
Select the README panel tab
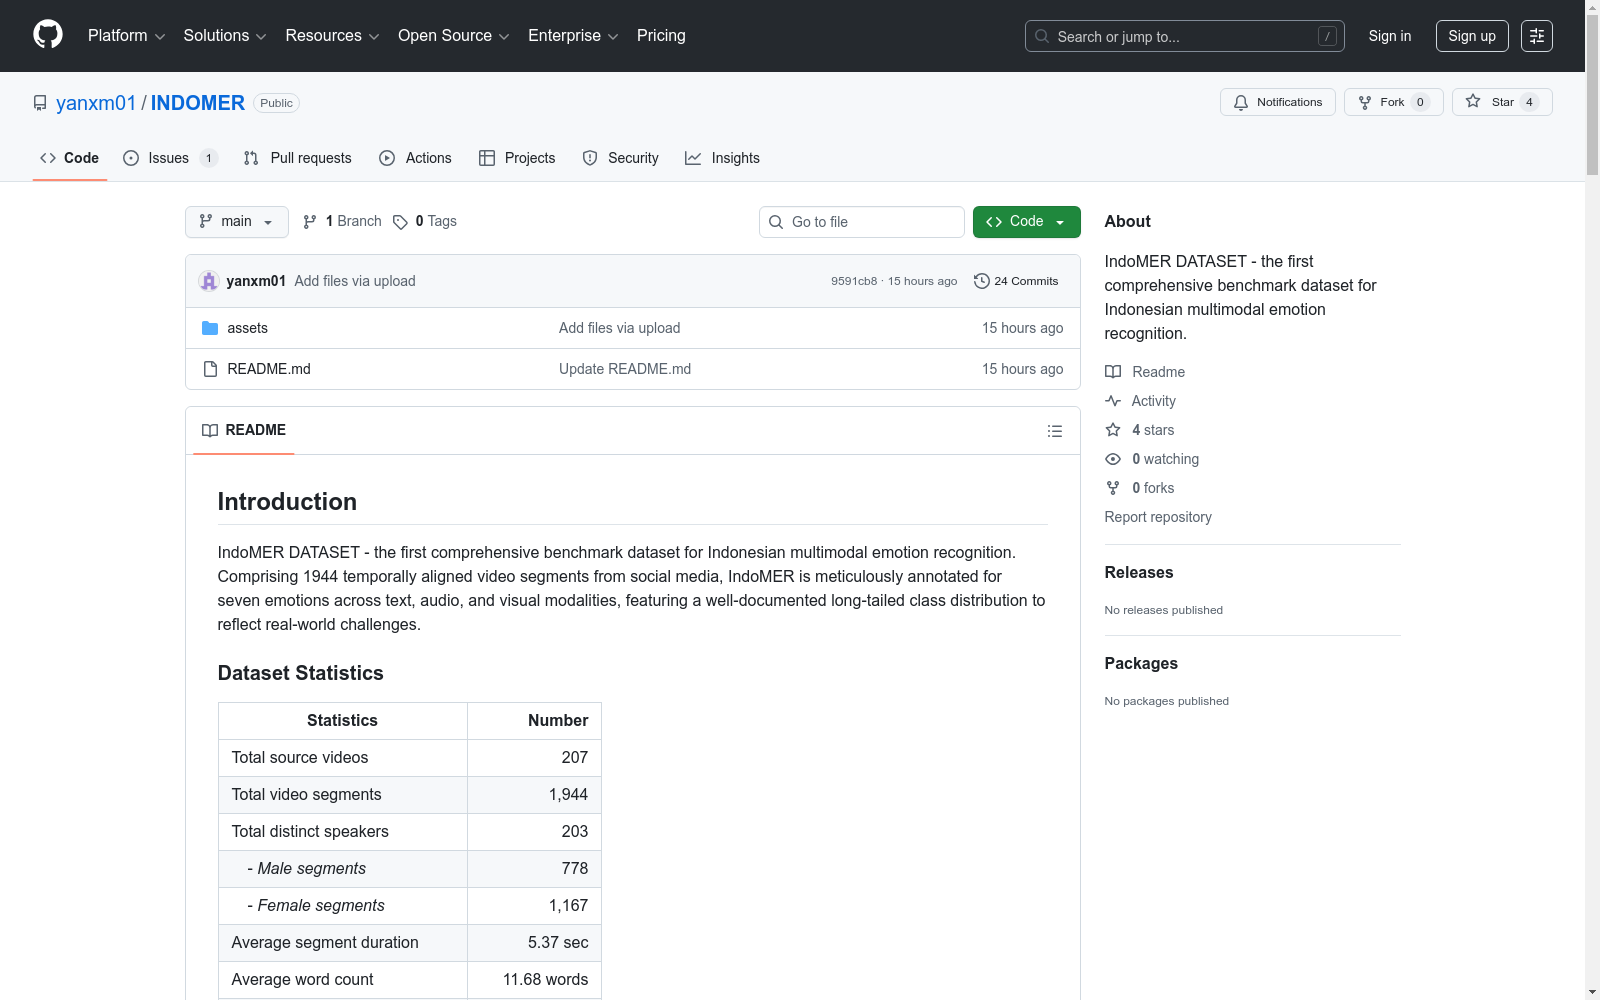[x=244, y=430]
